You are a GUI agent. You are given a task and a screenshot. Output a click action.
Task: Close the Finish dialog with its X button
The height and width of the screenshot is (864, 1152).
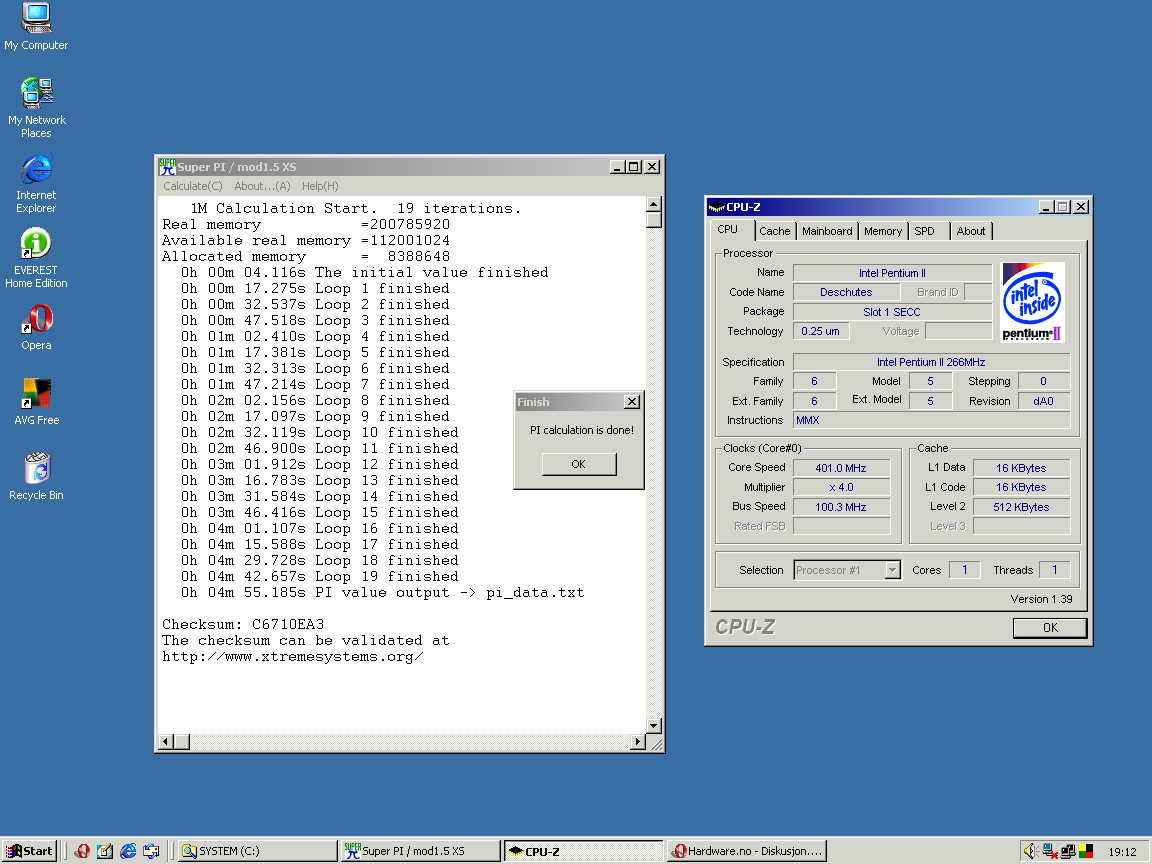[631, 402]
